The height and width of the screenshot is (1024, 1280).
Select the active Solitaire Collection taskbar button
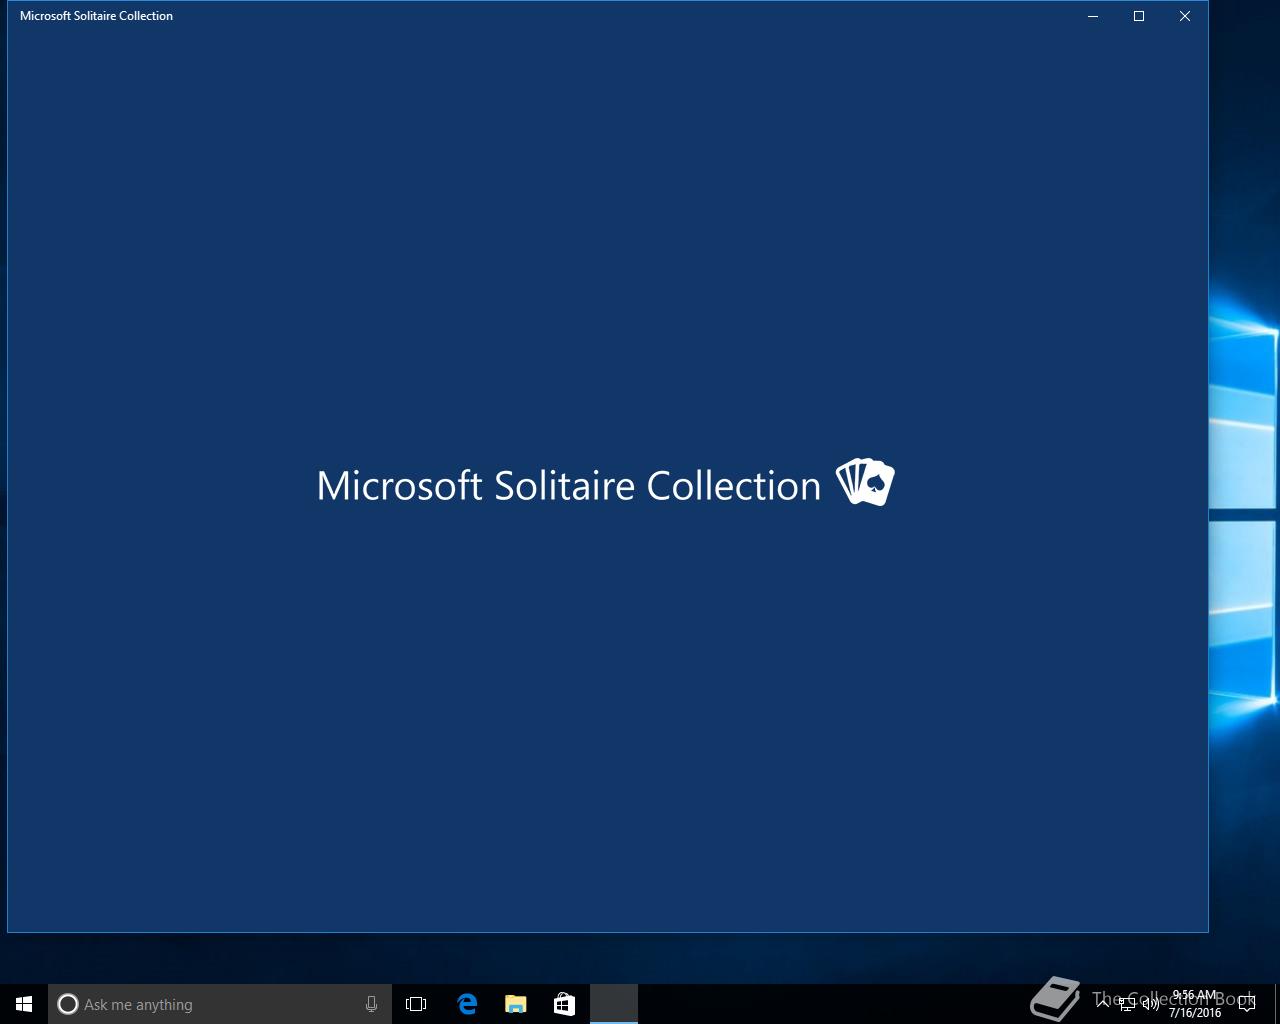(x=614, y=1004)
